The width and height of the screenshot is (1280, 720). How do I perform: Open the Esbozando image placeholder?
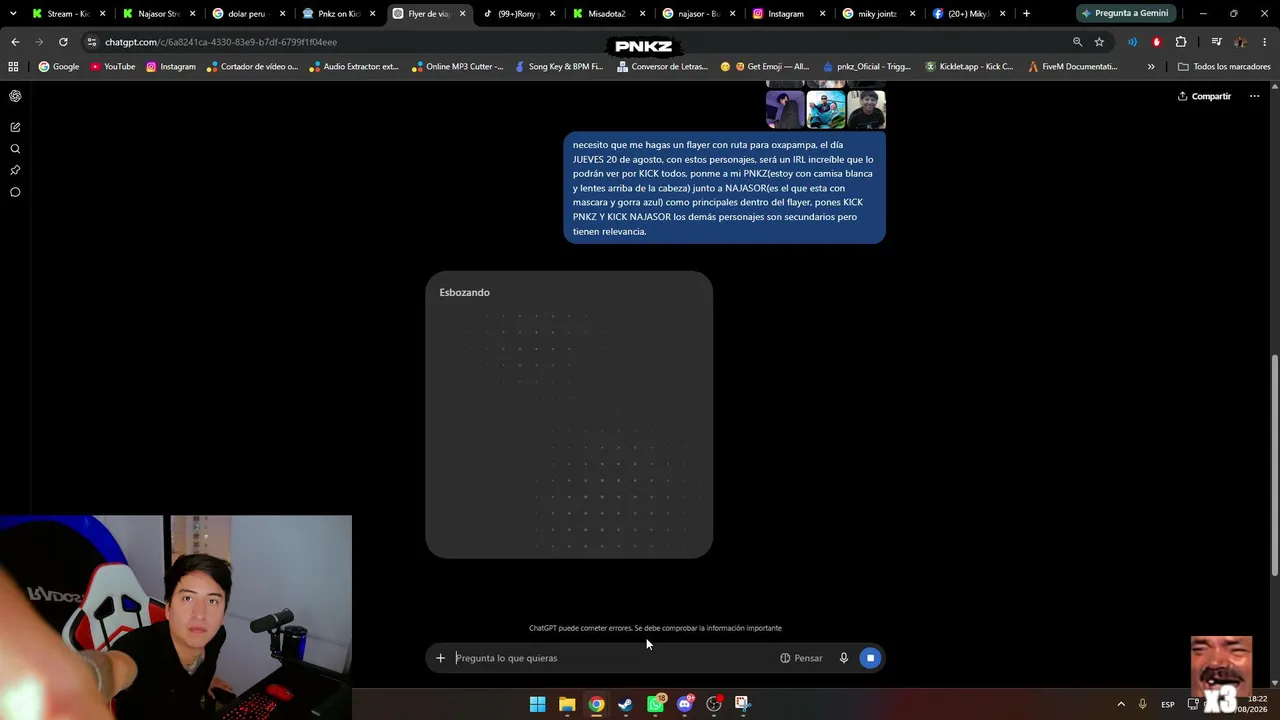pyautogui.click(x=569, y=414)
